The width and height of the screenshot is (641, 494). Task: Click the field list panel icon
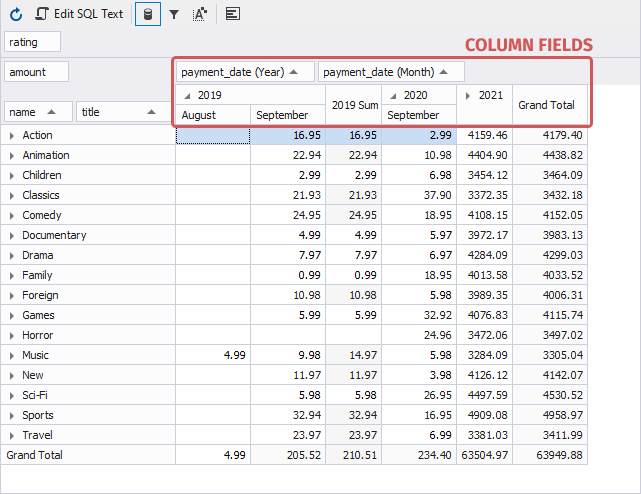[x=233, y=14]
